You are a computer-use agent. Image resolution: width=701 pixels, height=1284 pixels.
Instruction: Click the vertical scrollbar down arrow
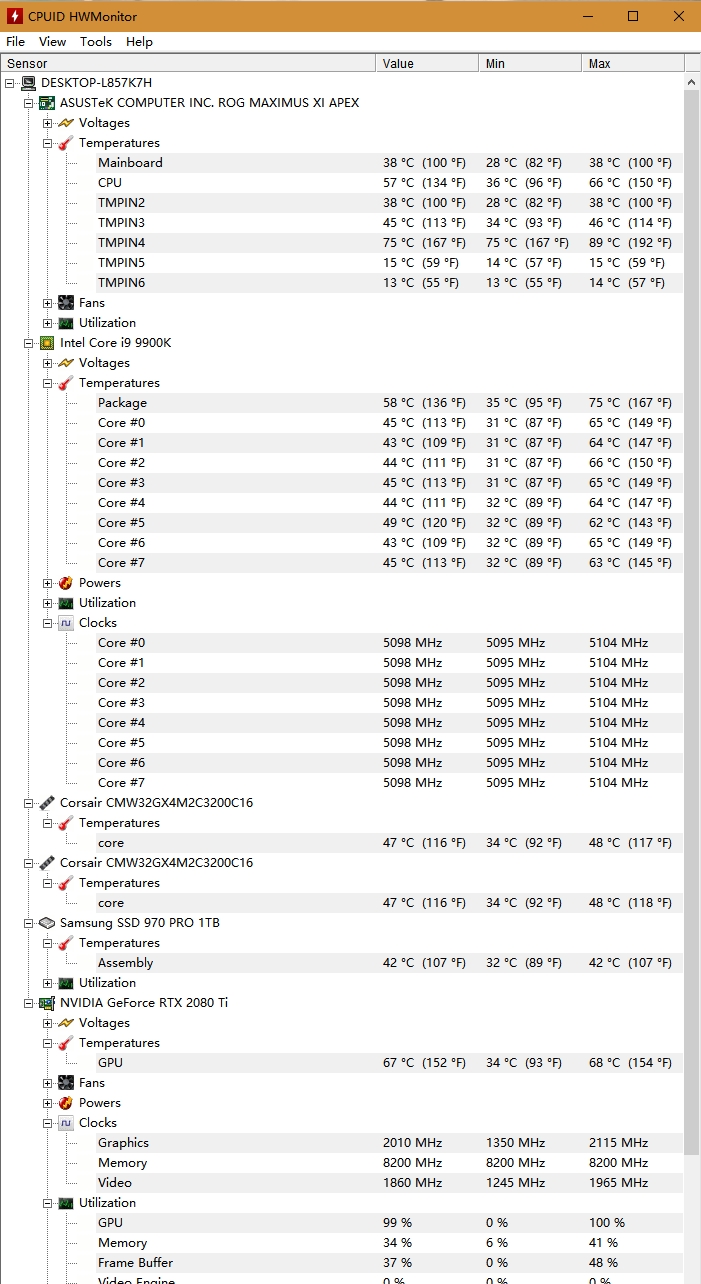coord(692,1276)
